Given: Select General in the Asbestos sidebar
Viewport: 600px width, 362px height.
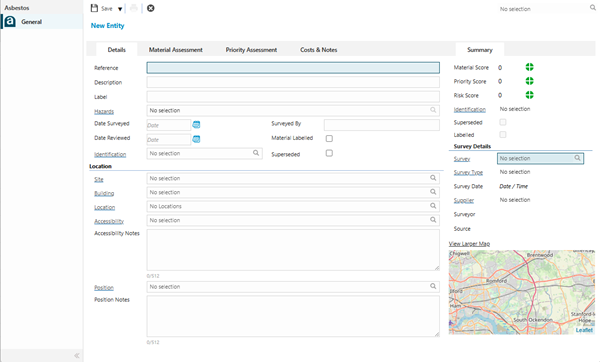Looking at the screenshot, I should click(42, 22).
